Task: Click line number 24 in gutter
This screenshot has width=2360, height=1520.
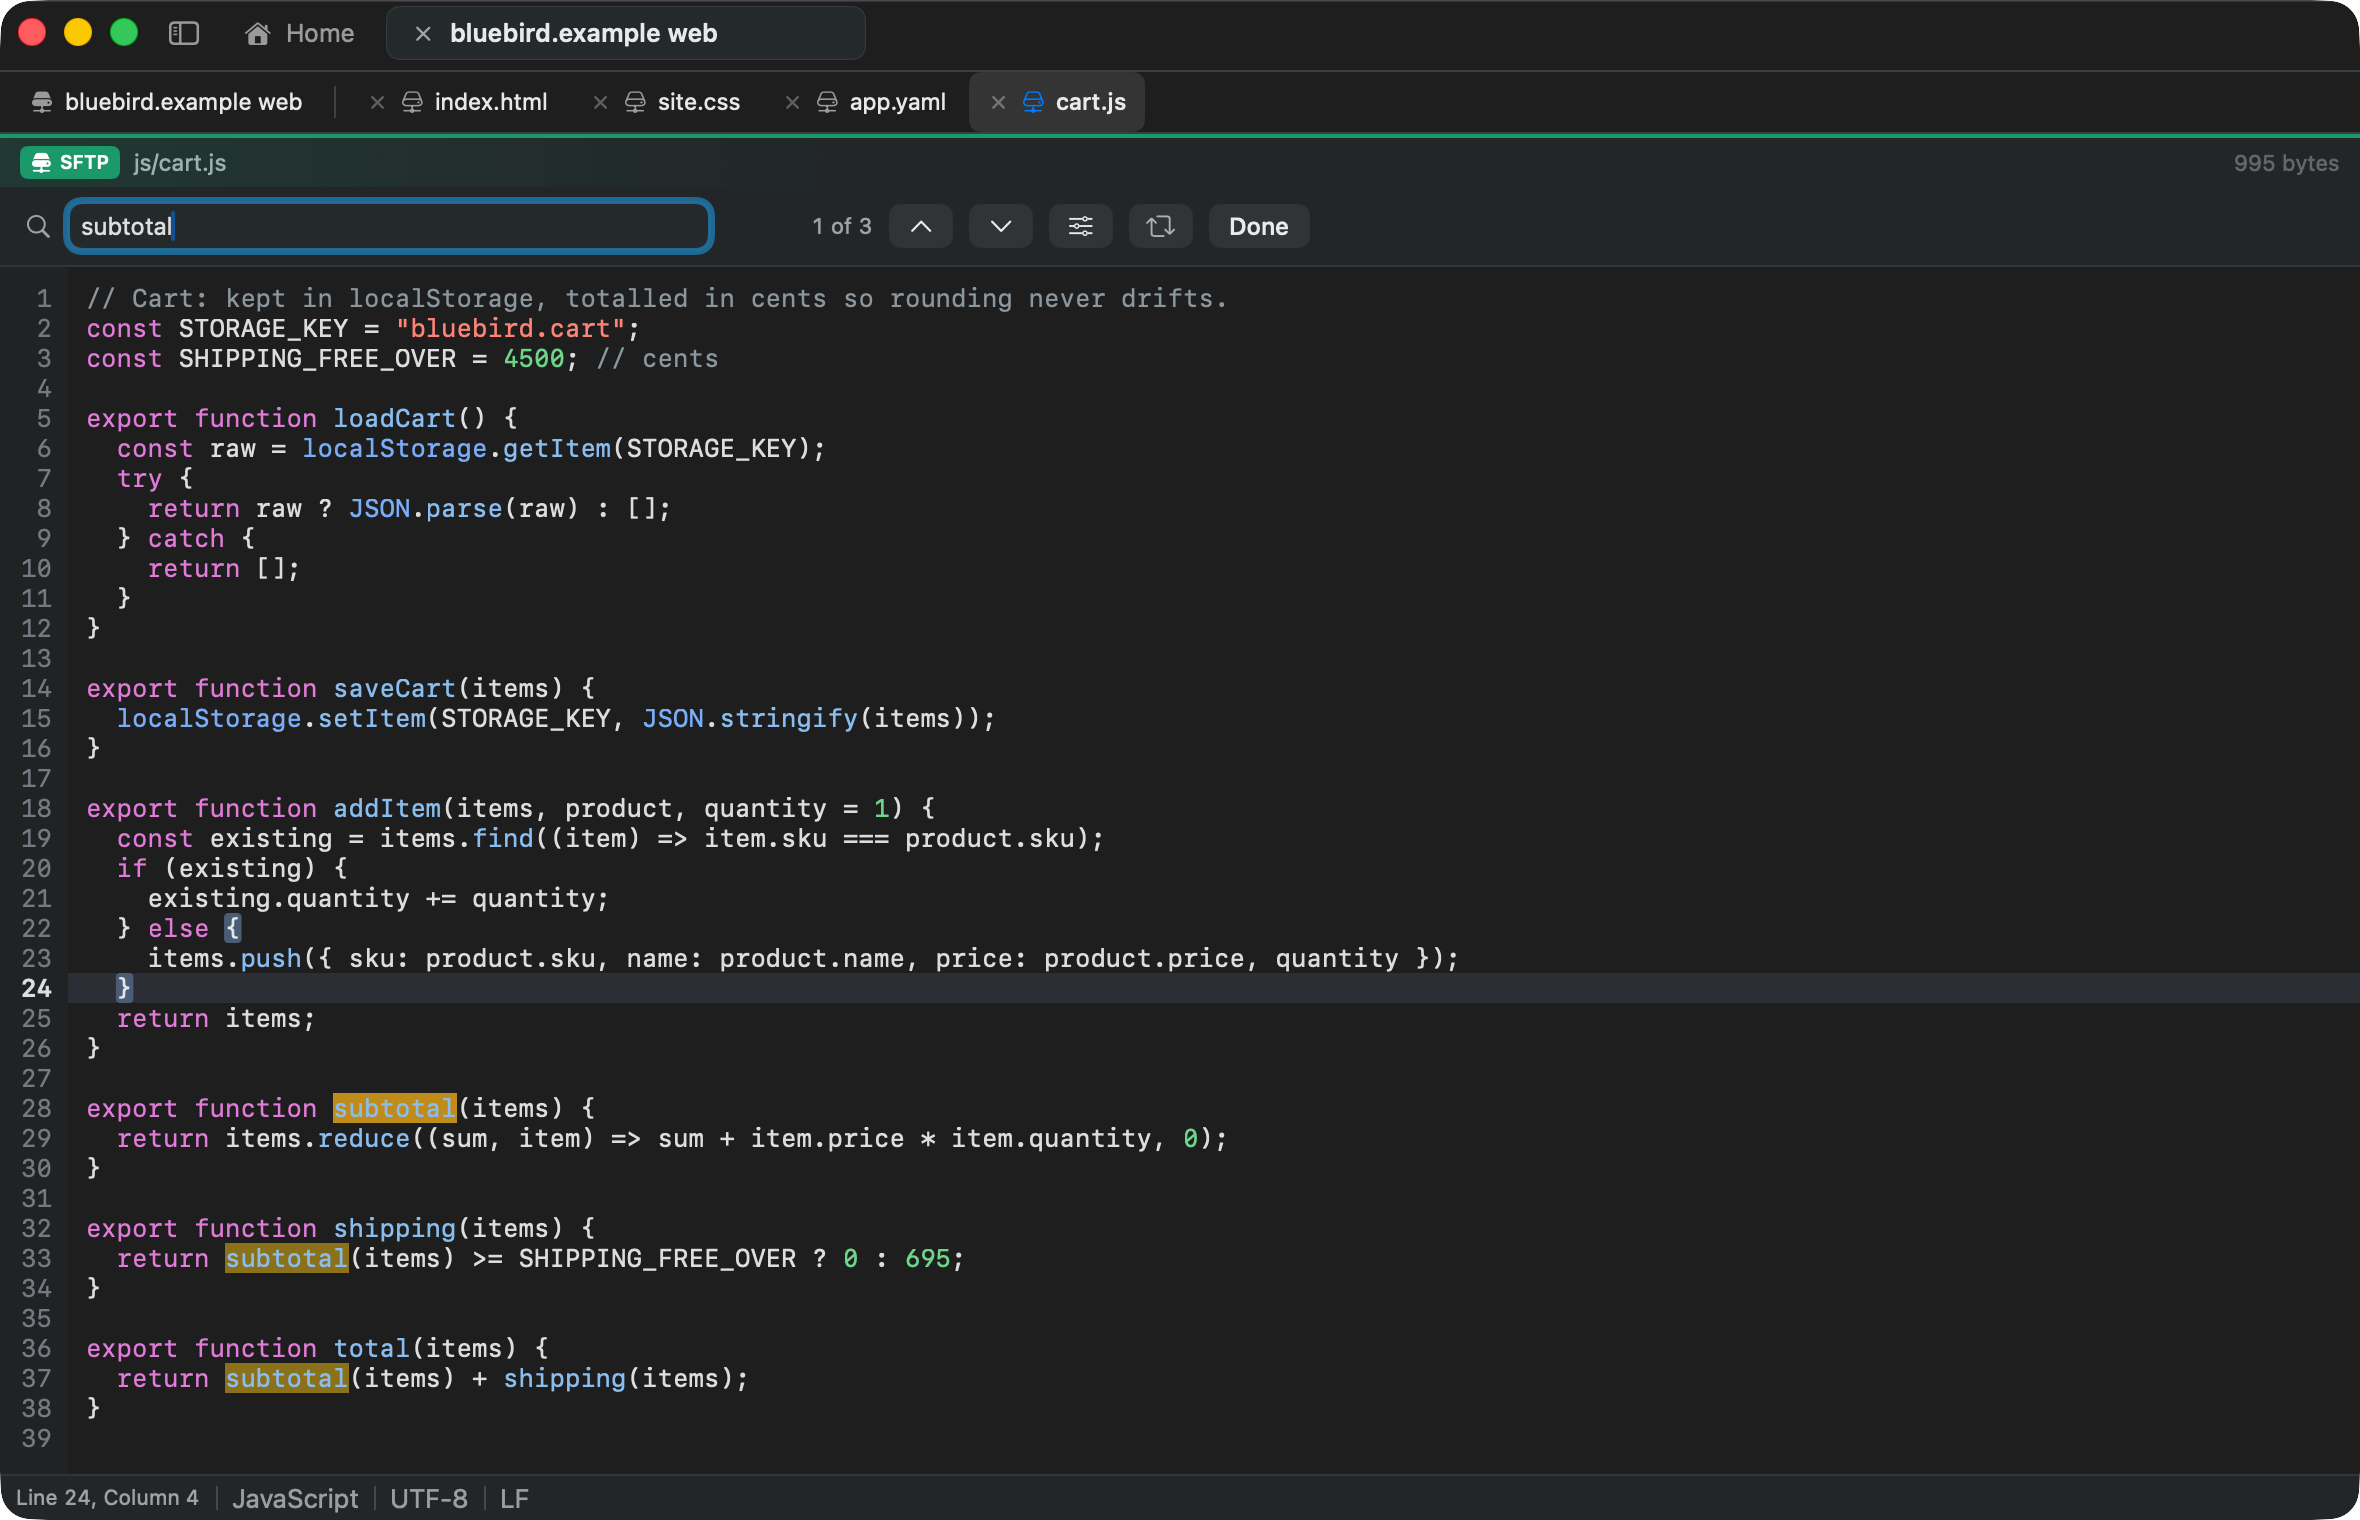Action: point(37,988)
